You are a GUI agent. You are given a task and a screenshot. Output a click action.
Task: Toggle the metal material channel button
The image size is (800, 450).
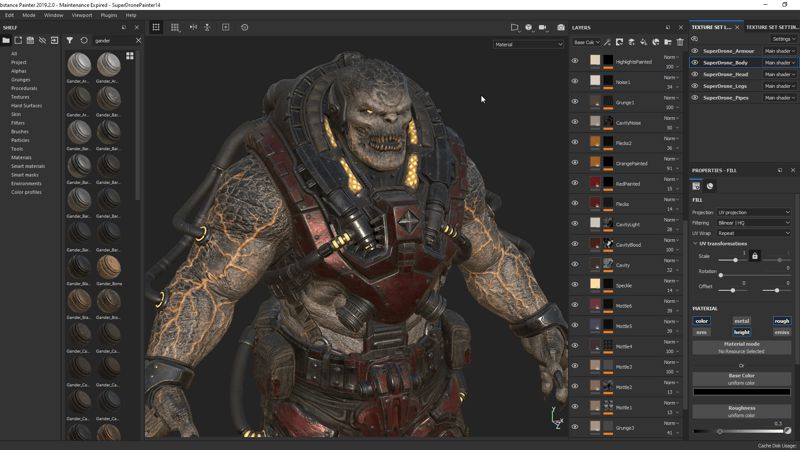click(741, 321)
